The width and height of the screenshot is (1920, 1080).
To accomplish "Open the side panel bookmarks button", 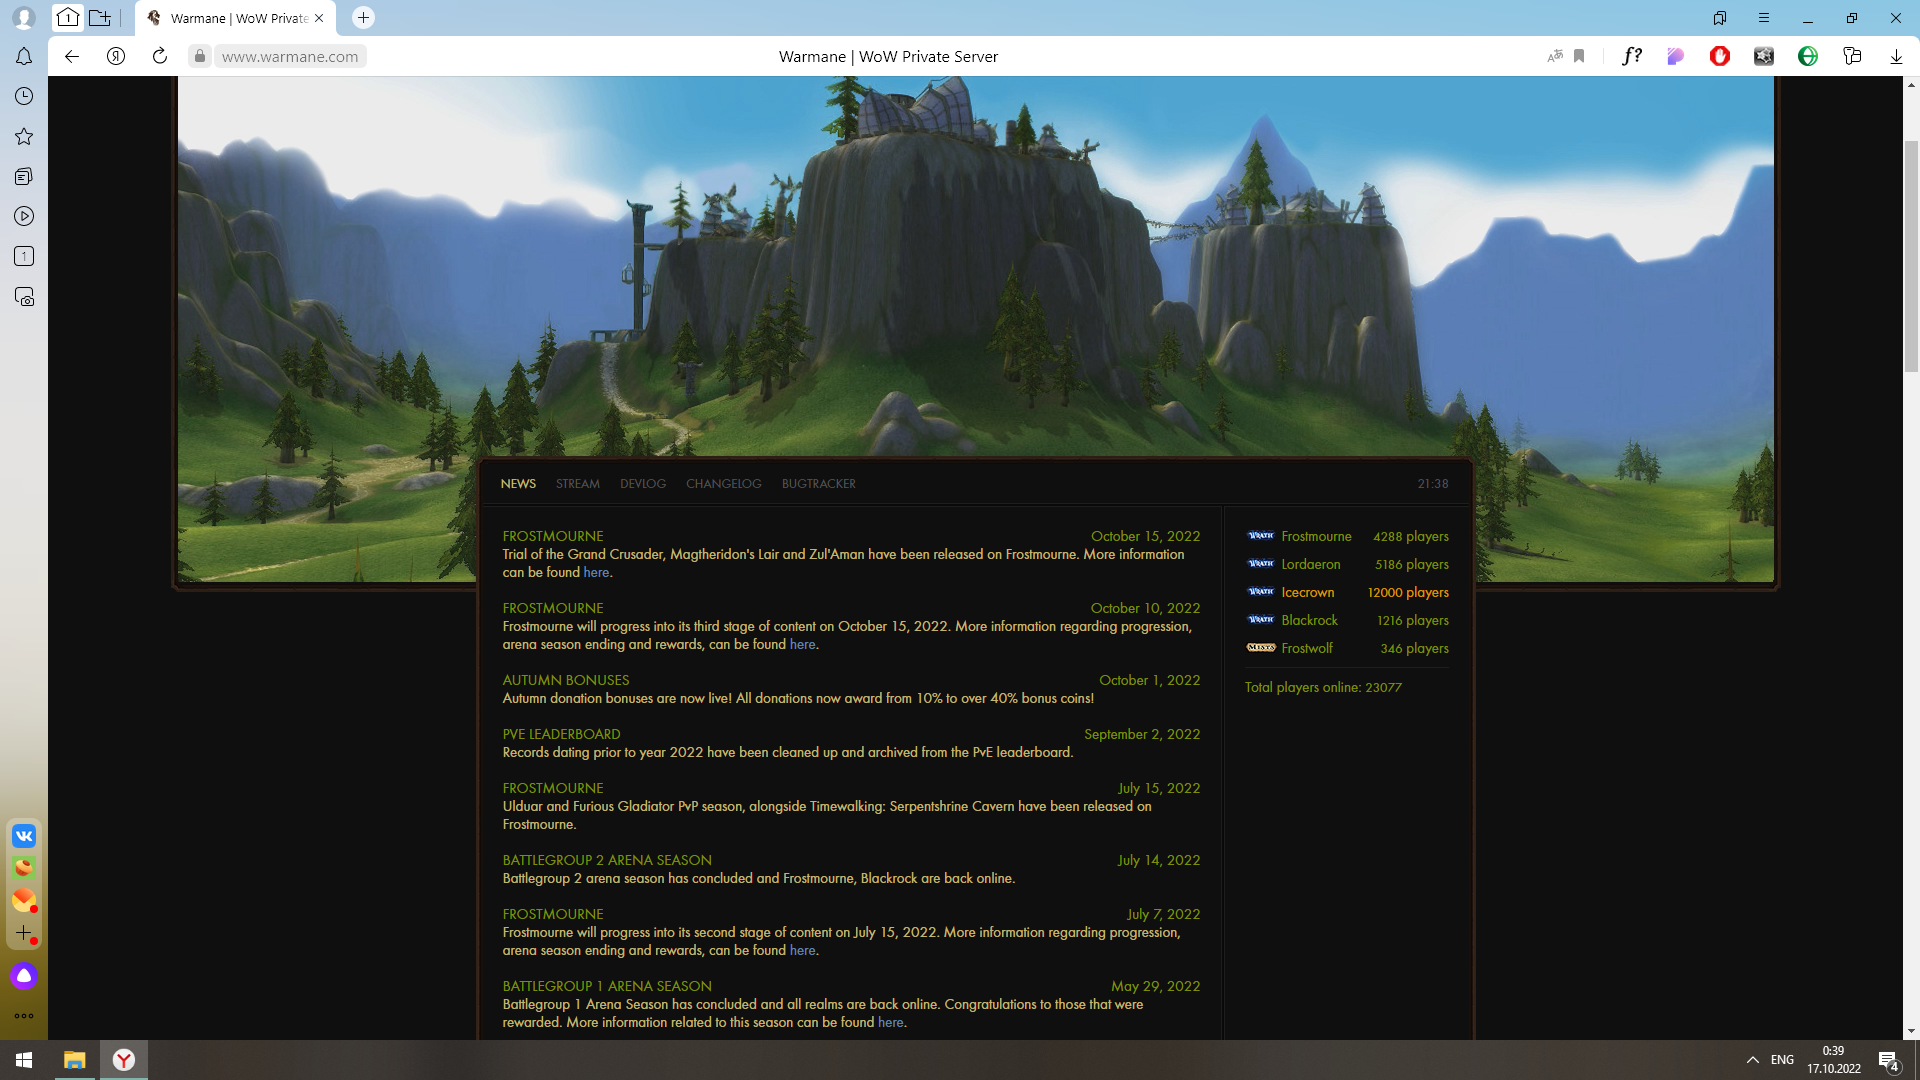I will click(x=1720, y=18).
